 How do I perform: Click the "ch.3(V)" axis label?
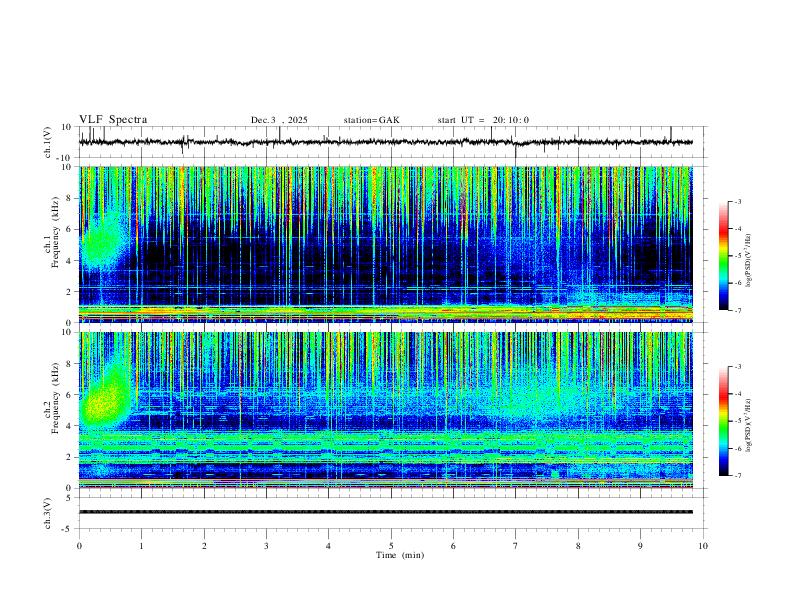[48, 513]
